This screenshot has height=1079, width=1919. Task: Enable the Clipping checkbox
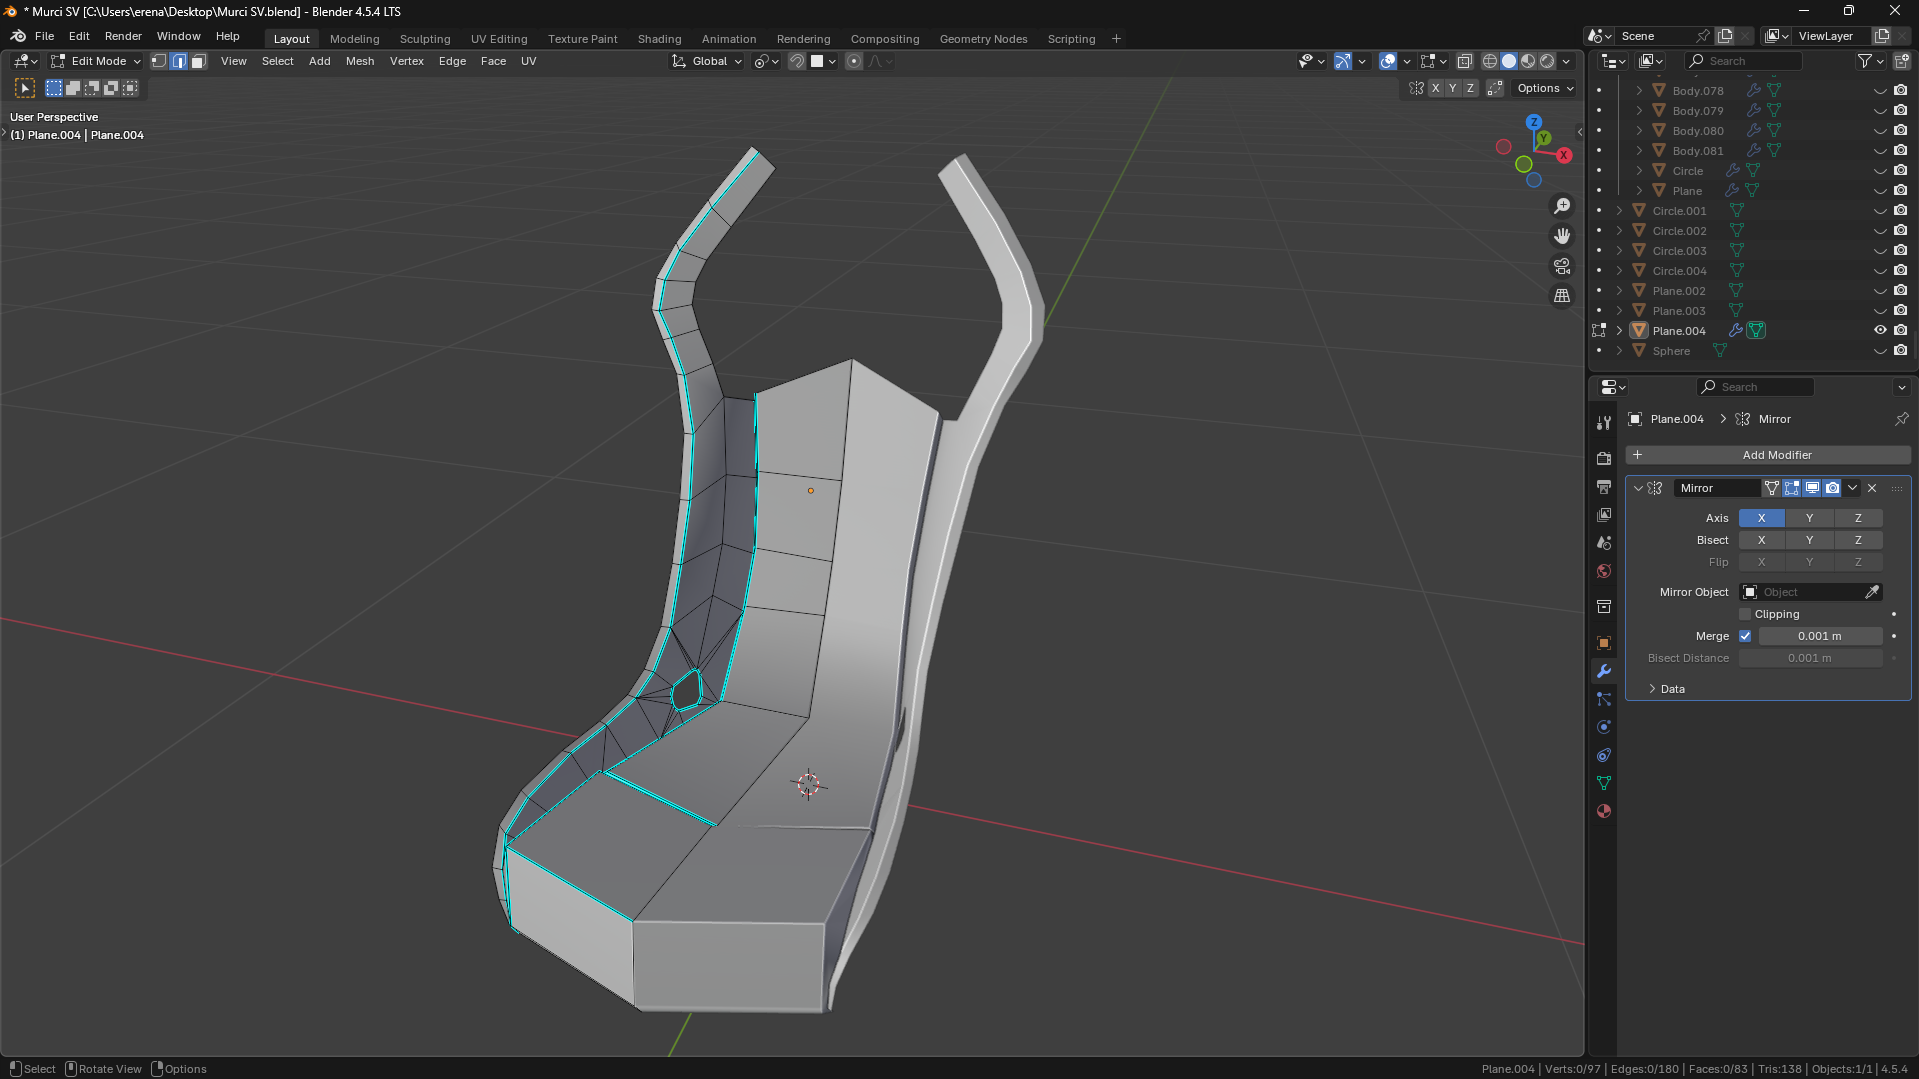coord(1746,614)
